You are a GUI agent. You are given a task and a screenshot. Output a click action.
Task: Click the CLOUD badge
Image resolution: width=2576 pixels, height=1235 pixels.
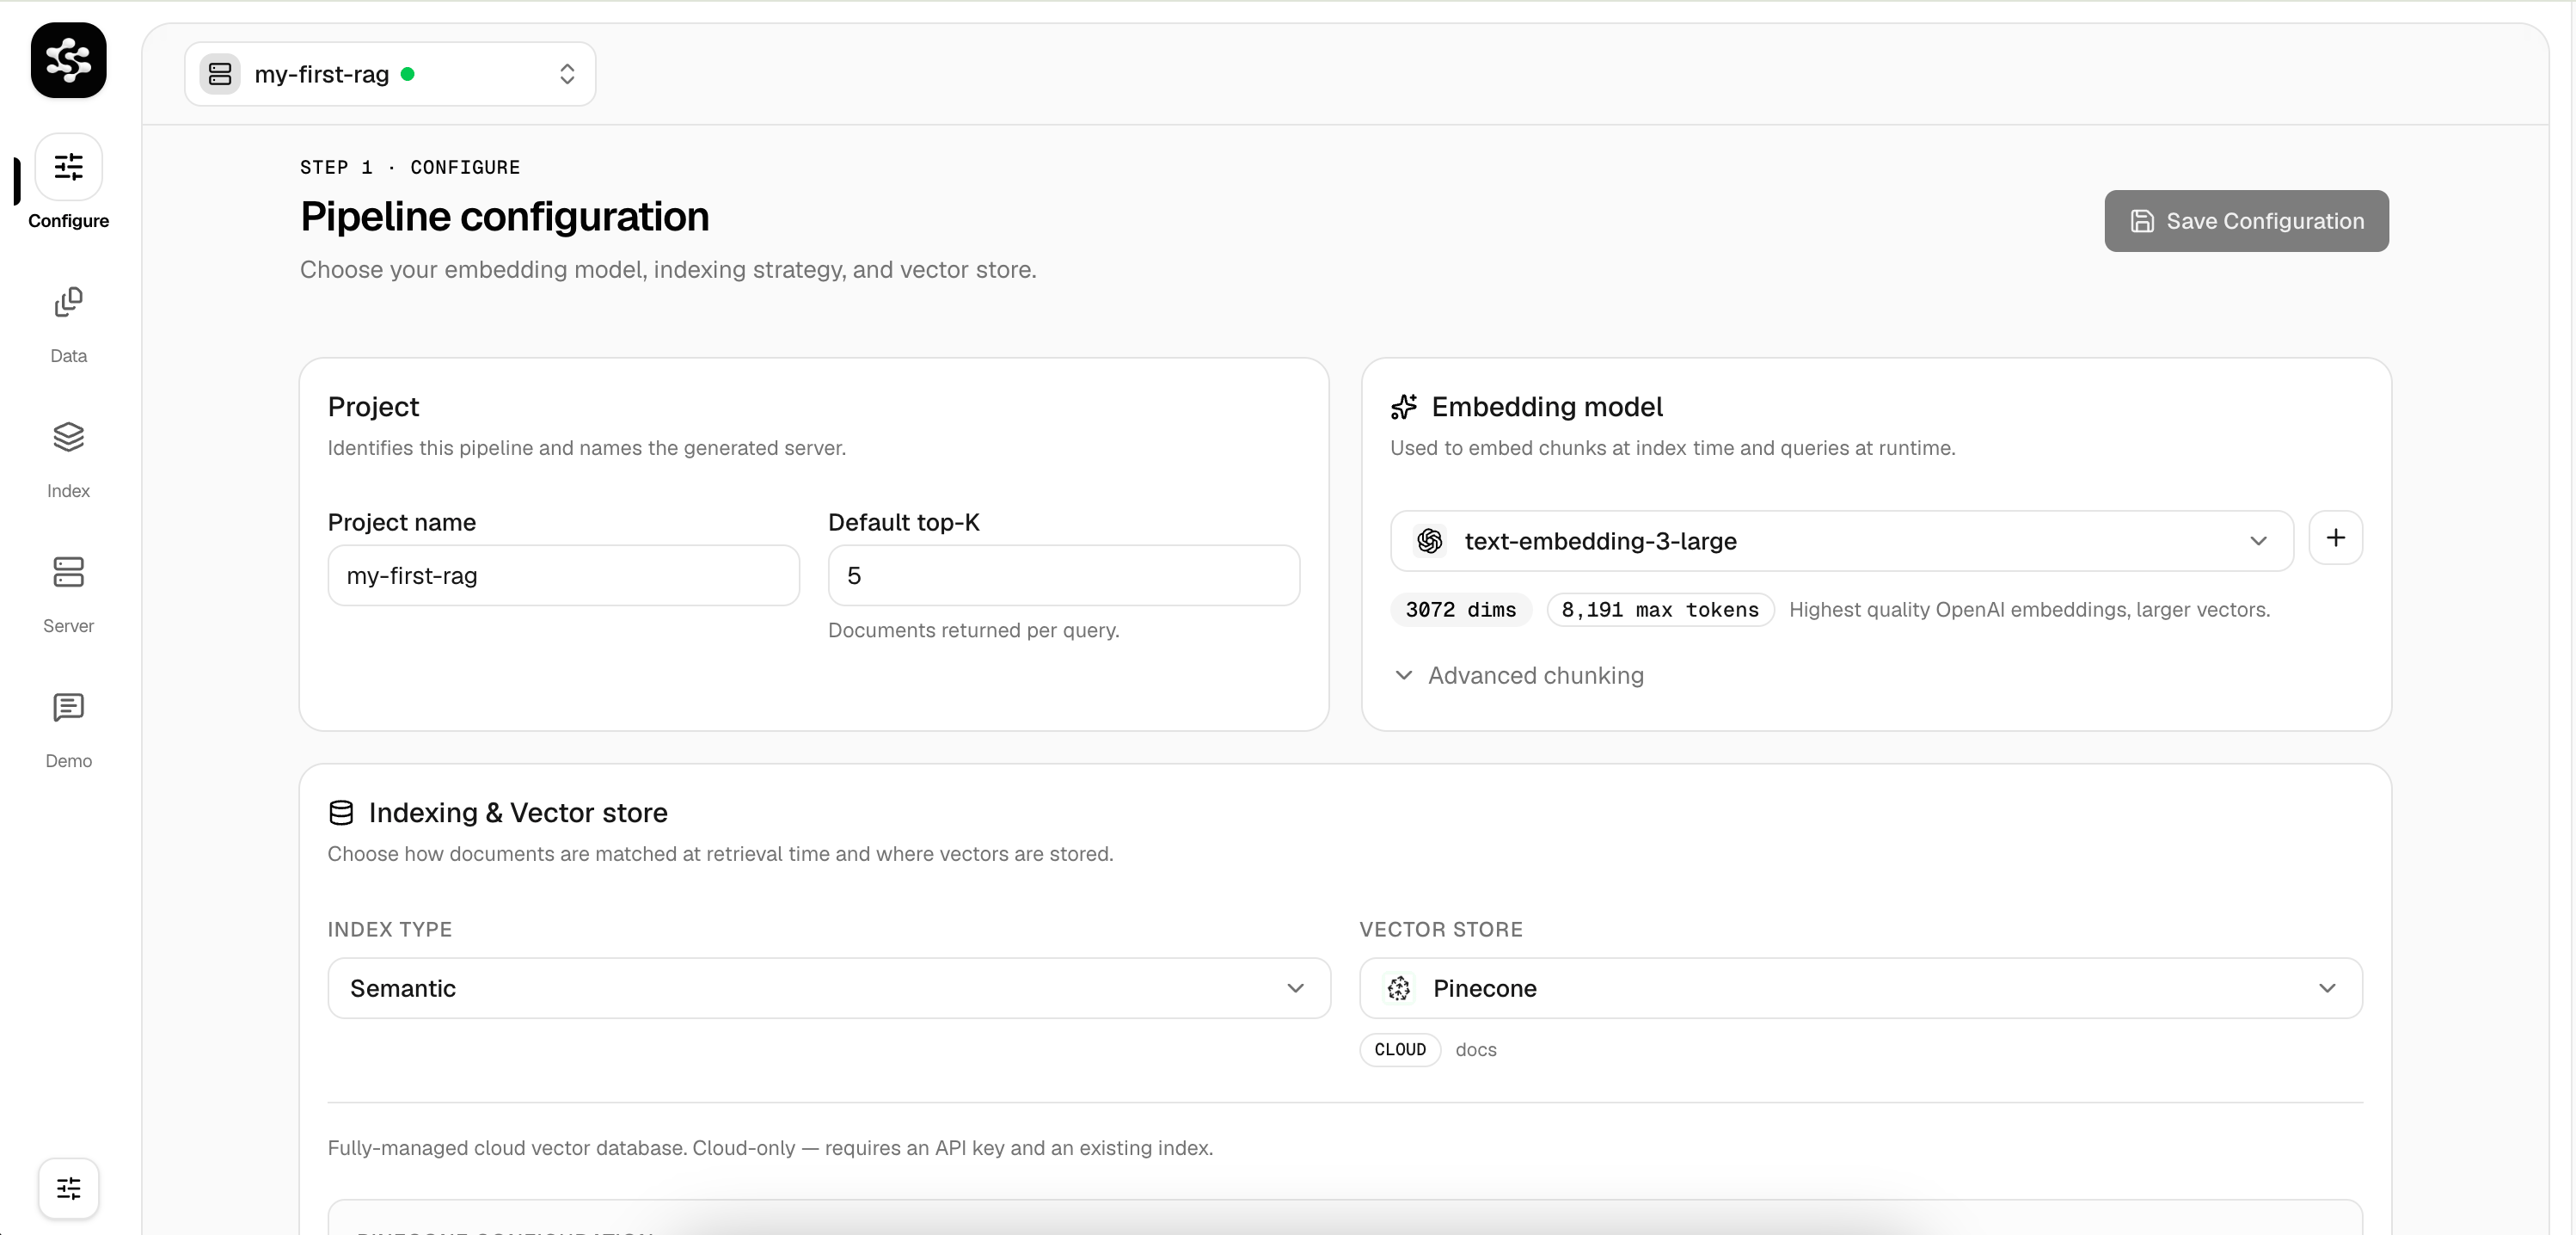coord(1400,1050)
